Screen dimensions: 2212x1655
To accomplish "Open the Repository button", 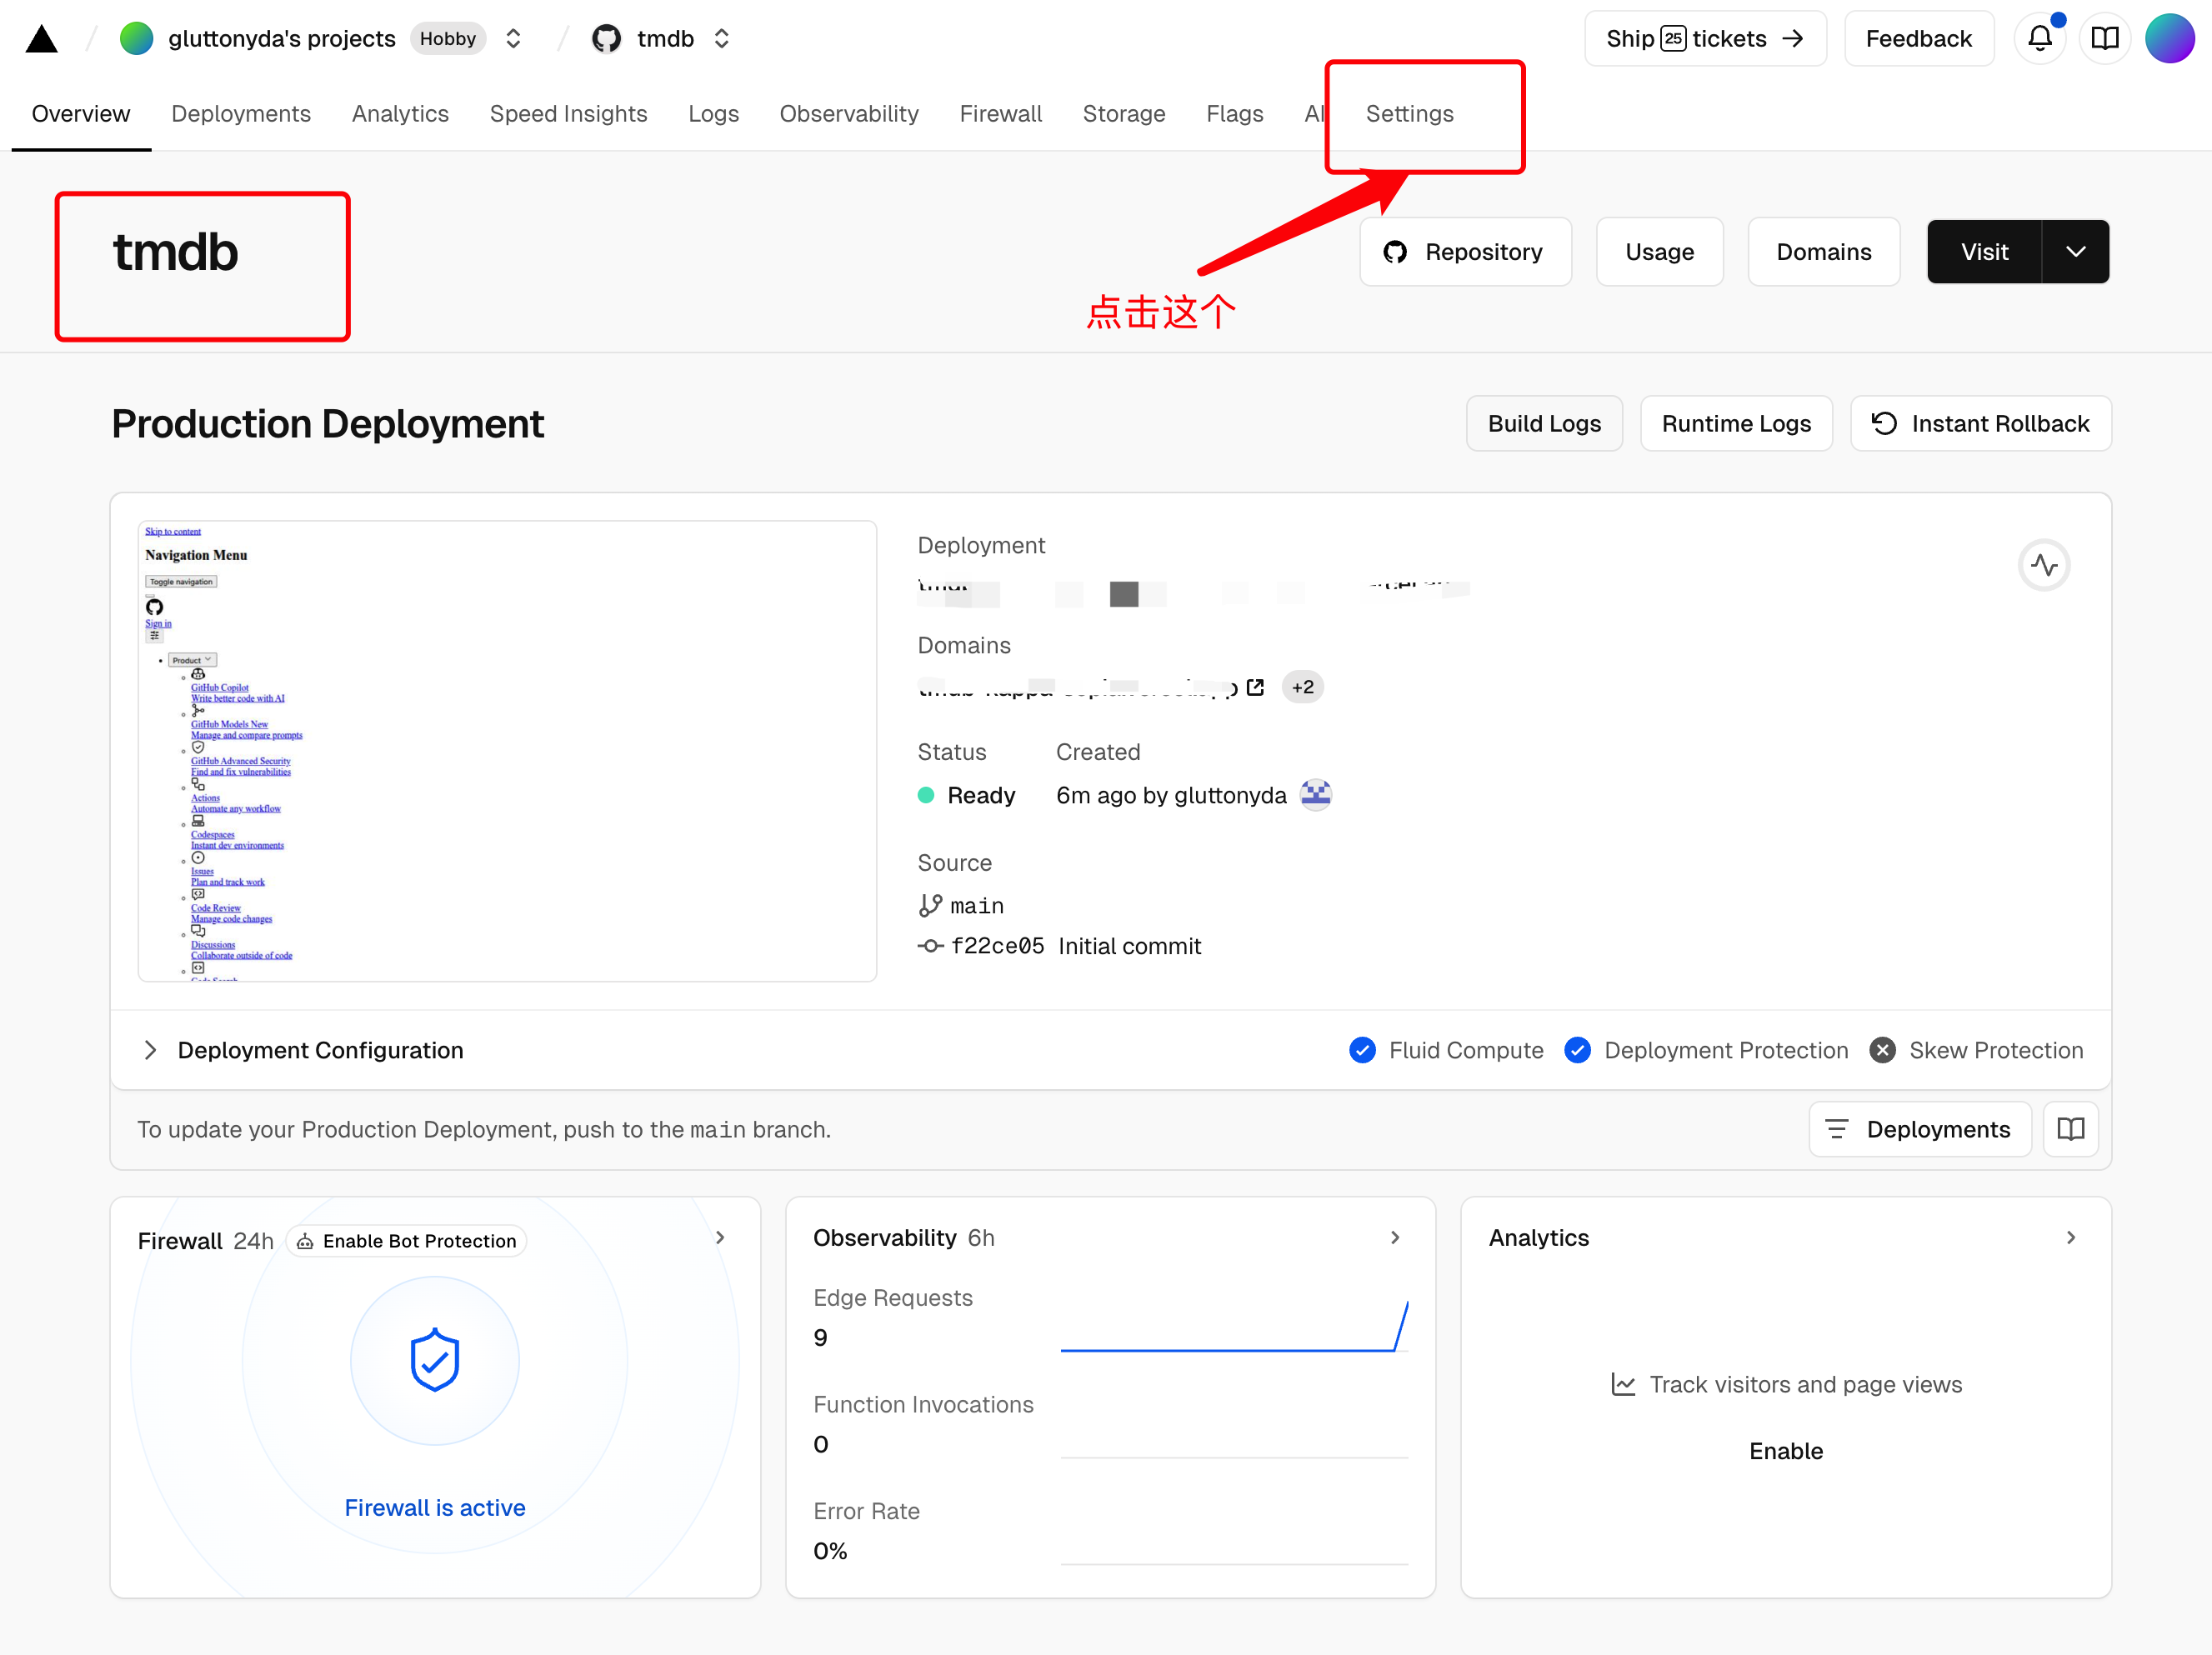I will [x=1465, y=252].
